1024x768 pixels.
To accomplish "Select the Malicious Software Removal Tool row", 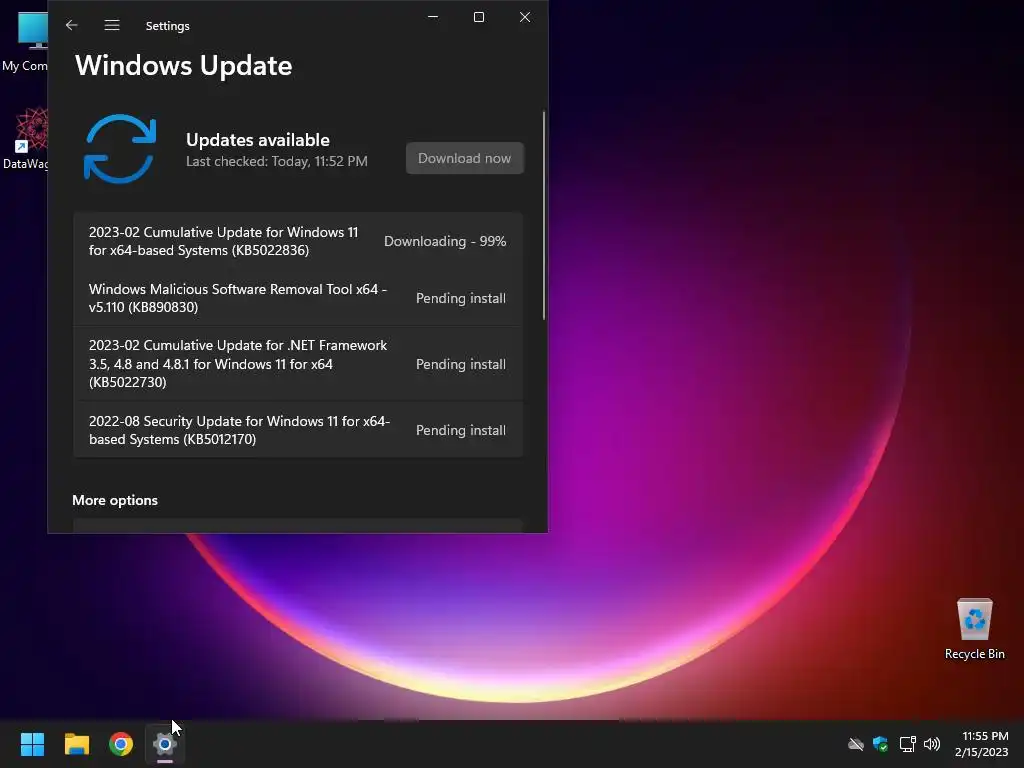I will [x=298, y=298].
